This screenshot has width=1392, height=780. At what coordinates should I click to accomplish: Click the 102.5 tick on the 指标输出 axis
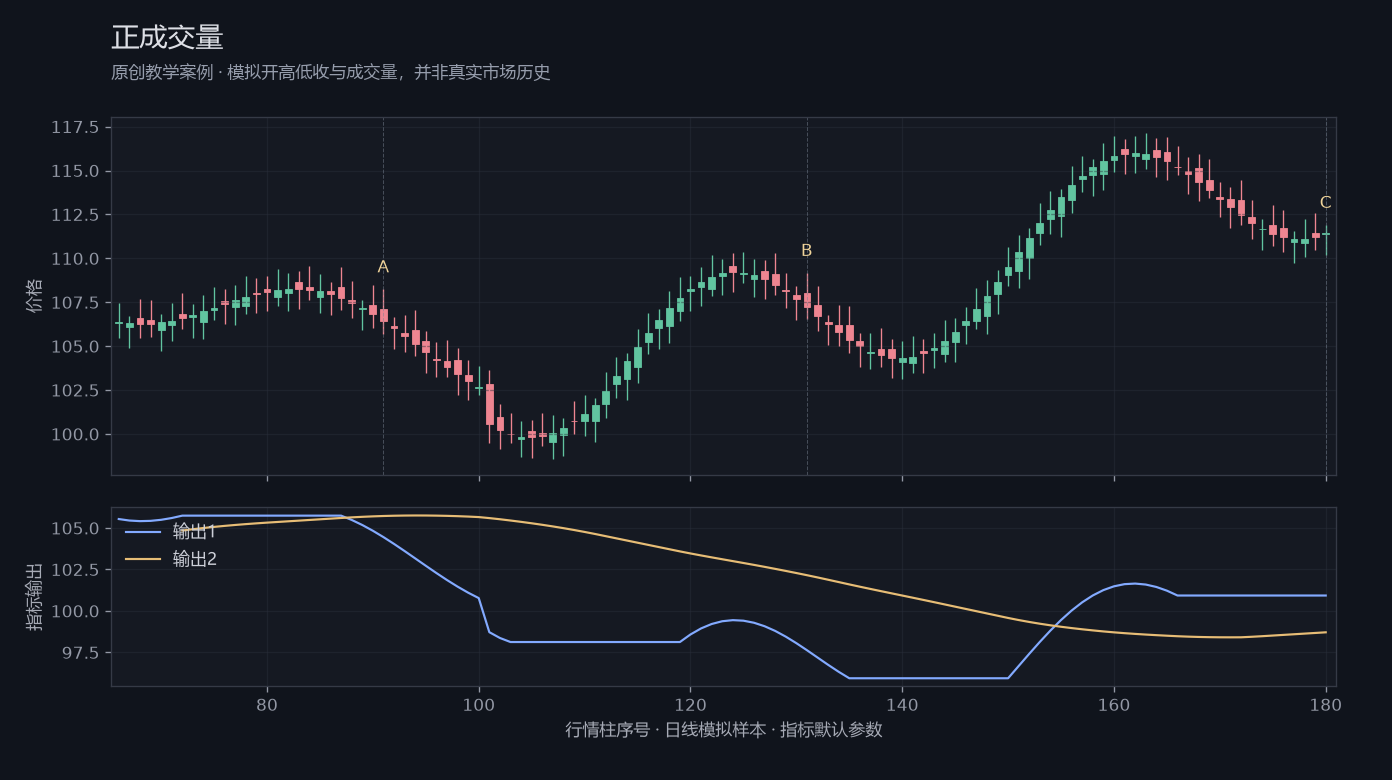tap(75, 570)
